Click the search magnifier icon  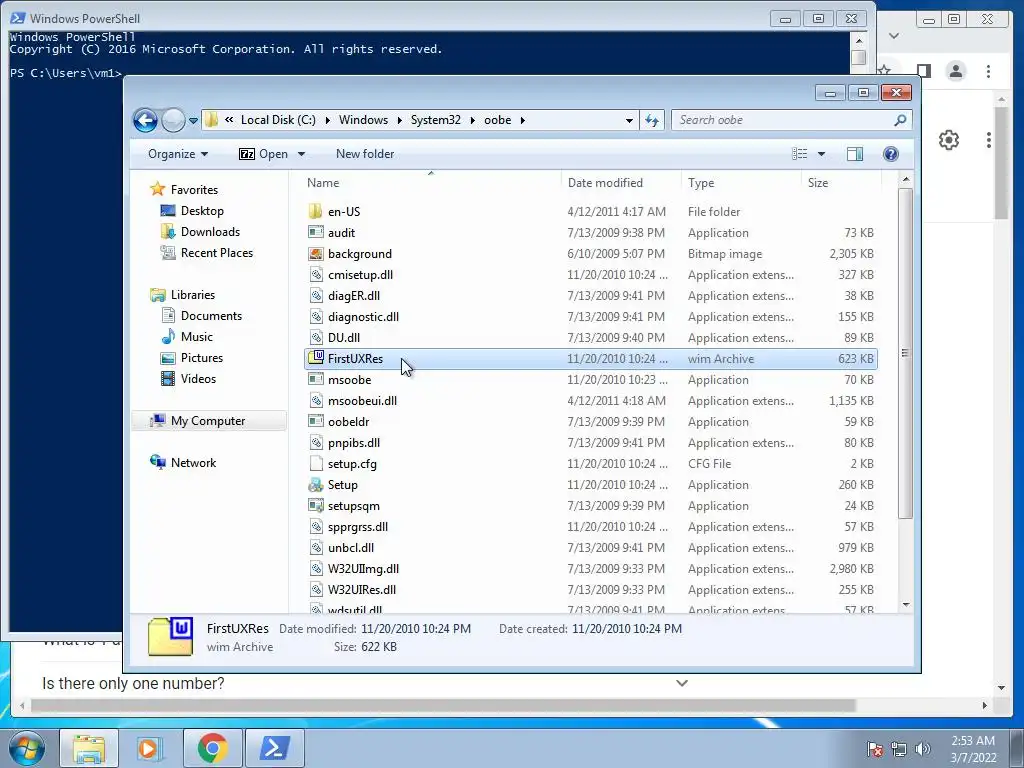coord(901,120)
